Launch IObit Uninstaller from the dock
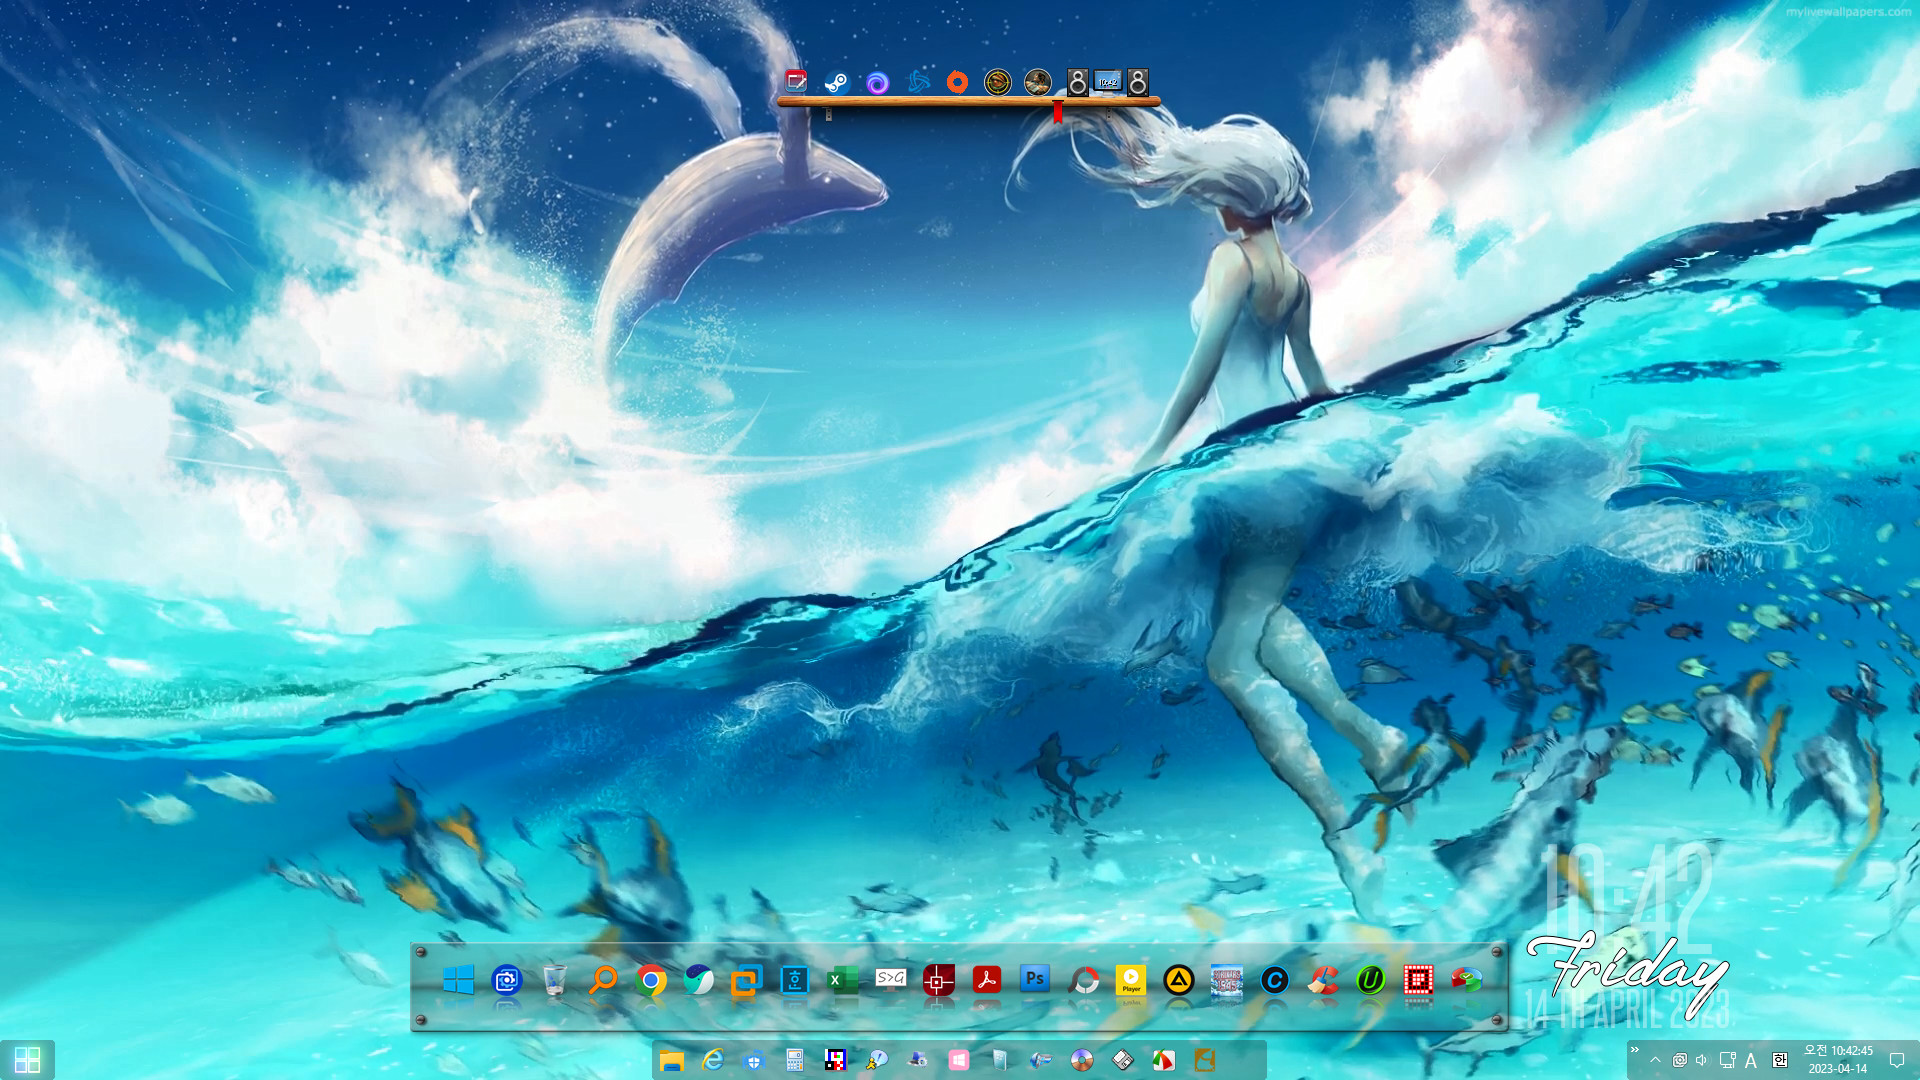The height and width of the screenshot is (1080, 1920). tap(1371, 980)
